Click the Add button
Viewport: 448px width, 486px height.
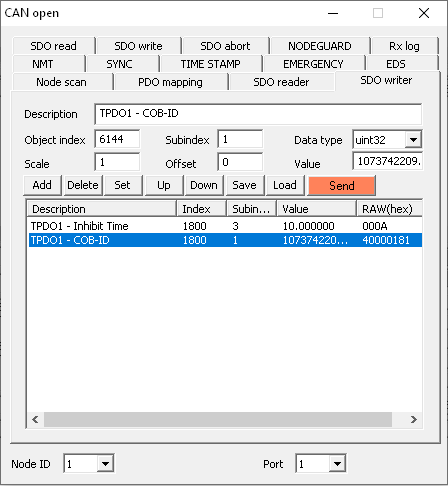pyautogui.click(x=42, y=185)
